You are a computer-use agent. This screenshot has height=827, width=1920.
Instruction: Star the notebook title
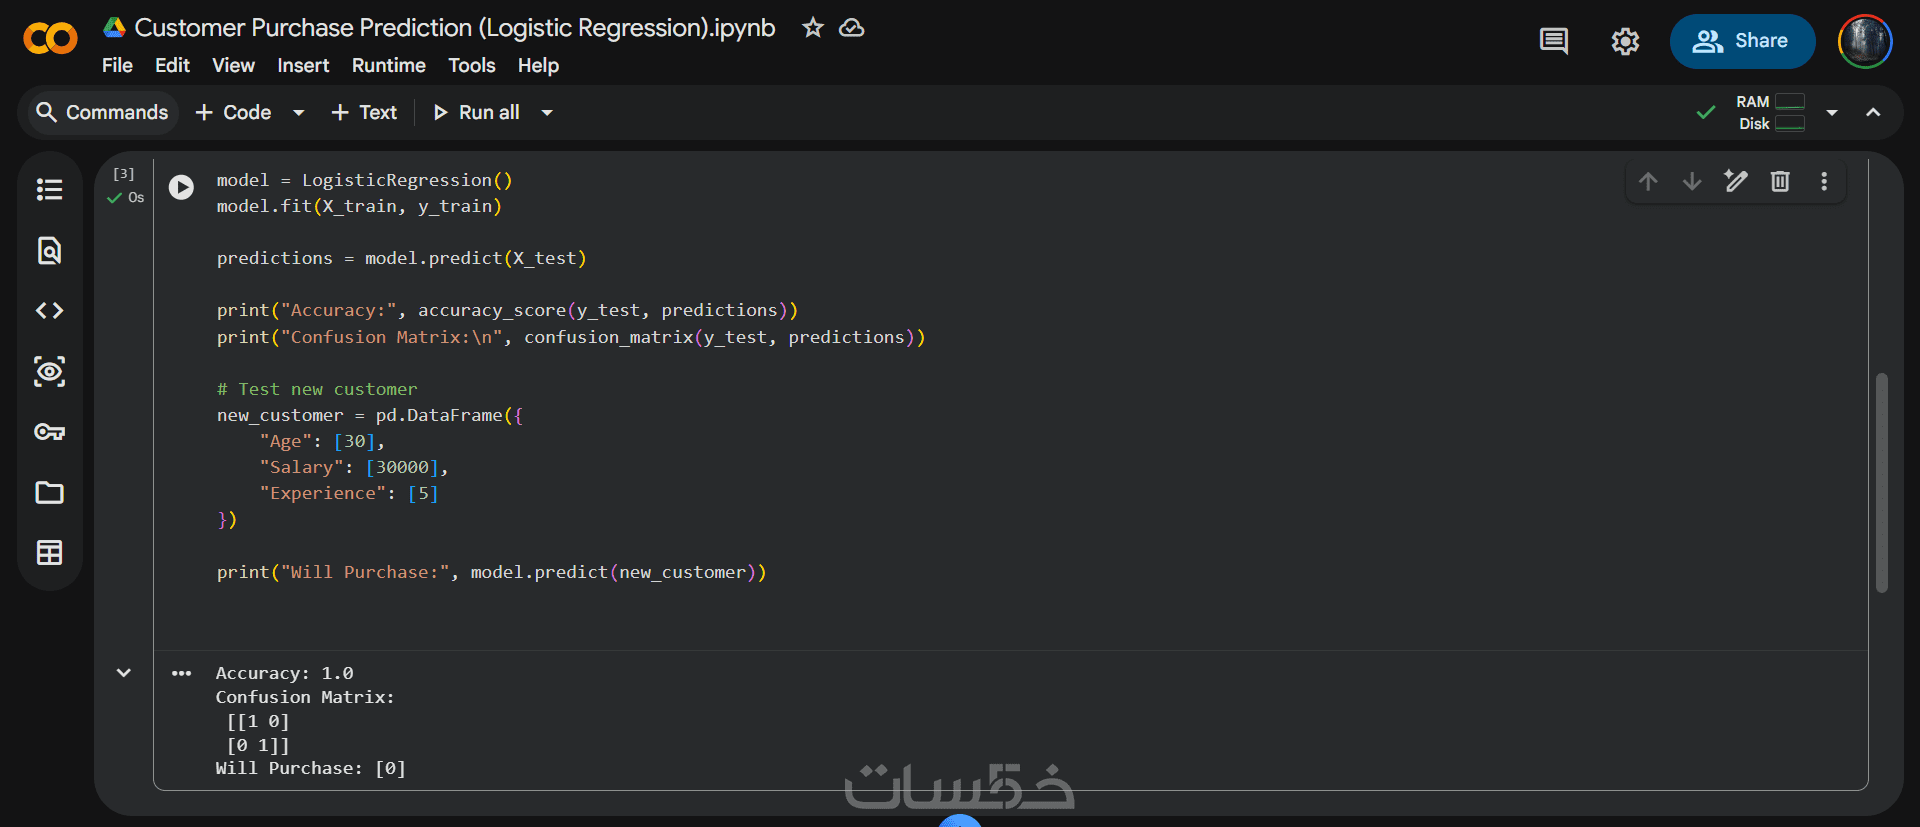[x=812, y=28]
